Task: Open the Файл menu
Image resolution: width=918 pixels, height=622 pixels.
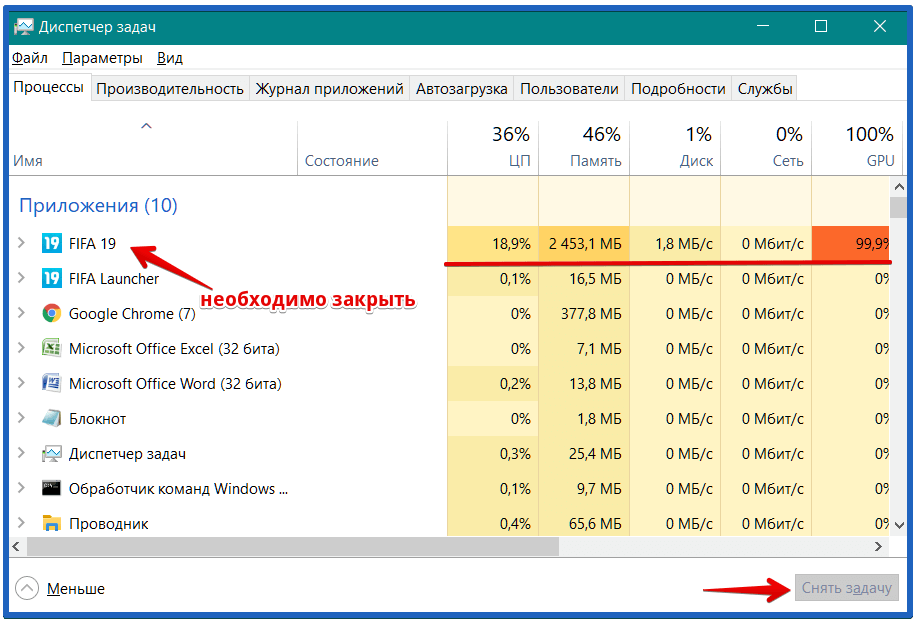Action: coord(30,58)
